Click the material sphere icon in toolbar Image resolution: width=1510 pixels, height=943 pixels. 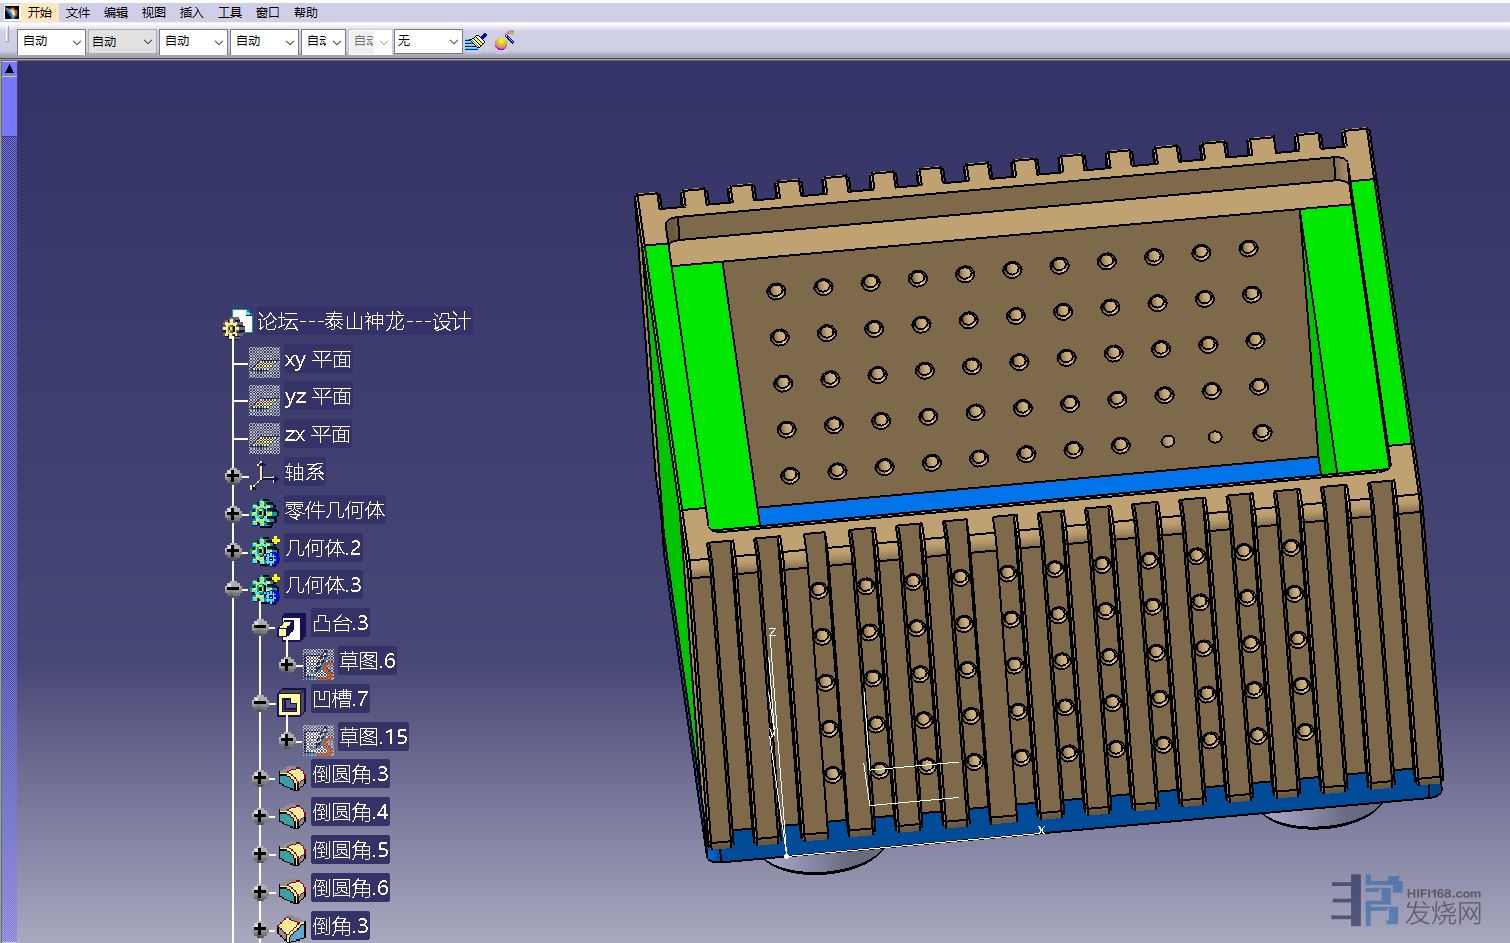click(x=504, y=41)
